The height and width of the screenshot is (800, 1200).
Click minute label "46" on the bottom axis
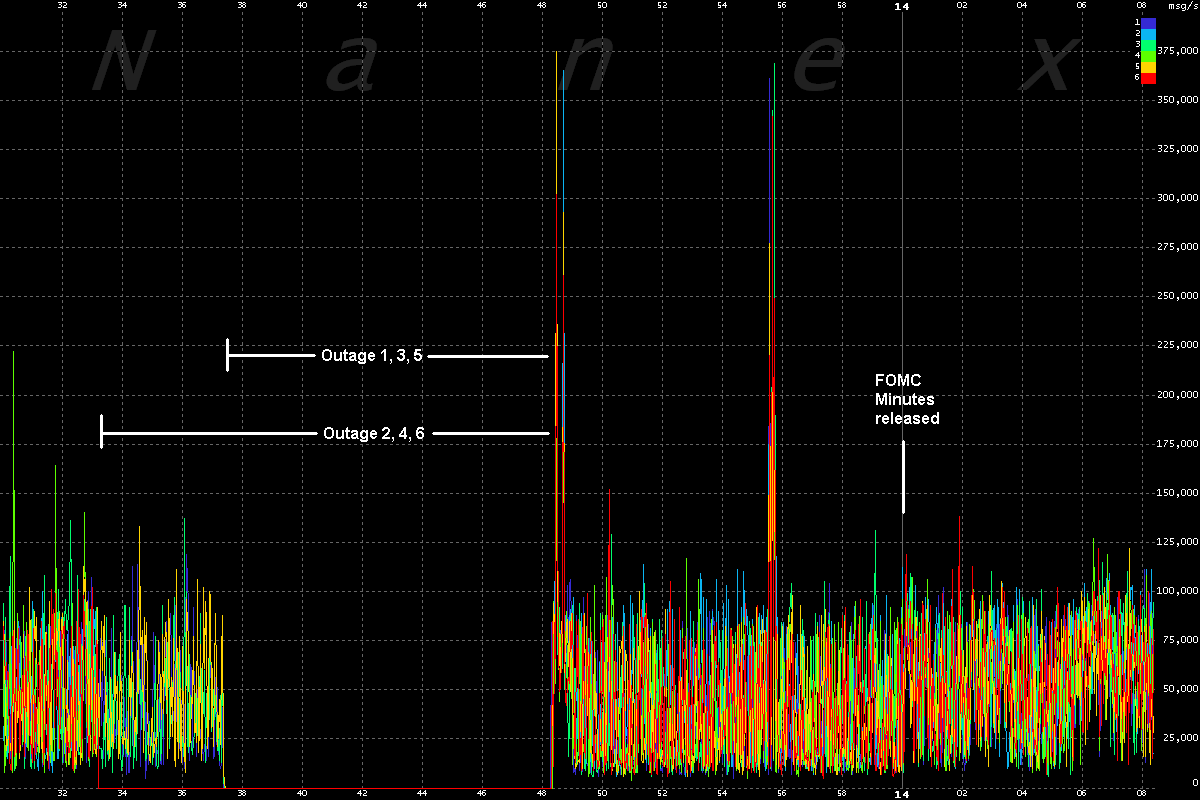[x=482, y=794]
